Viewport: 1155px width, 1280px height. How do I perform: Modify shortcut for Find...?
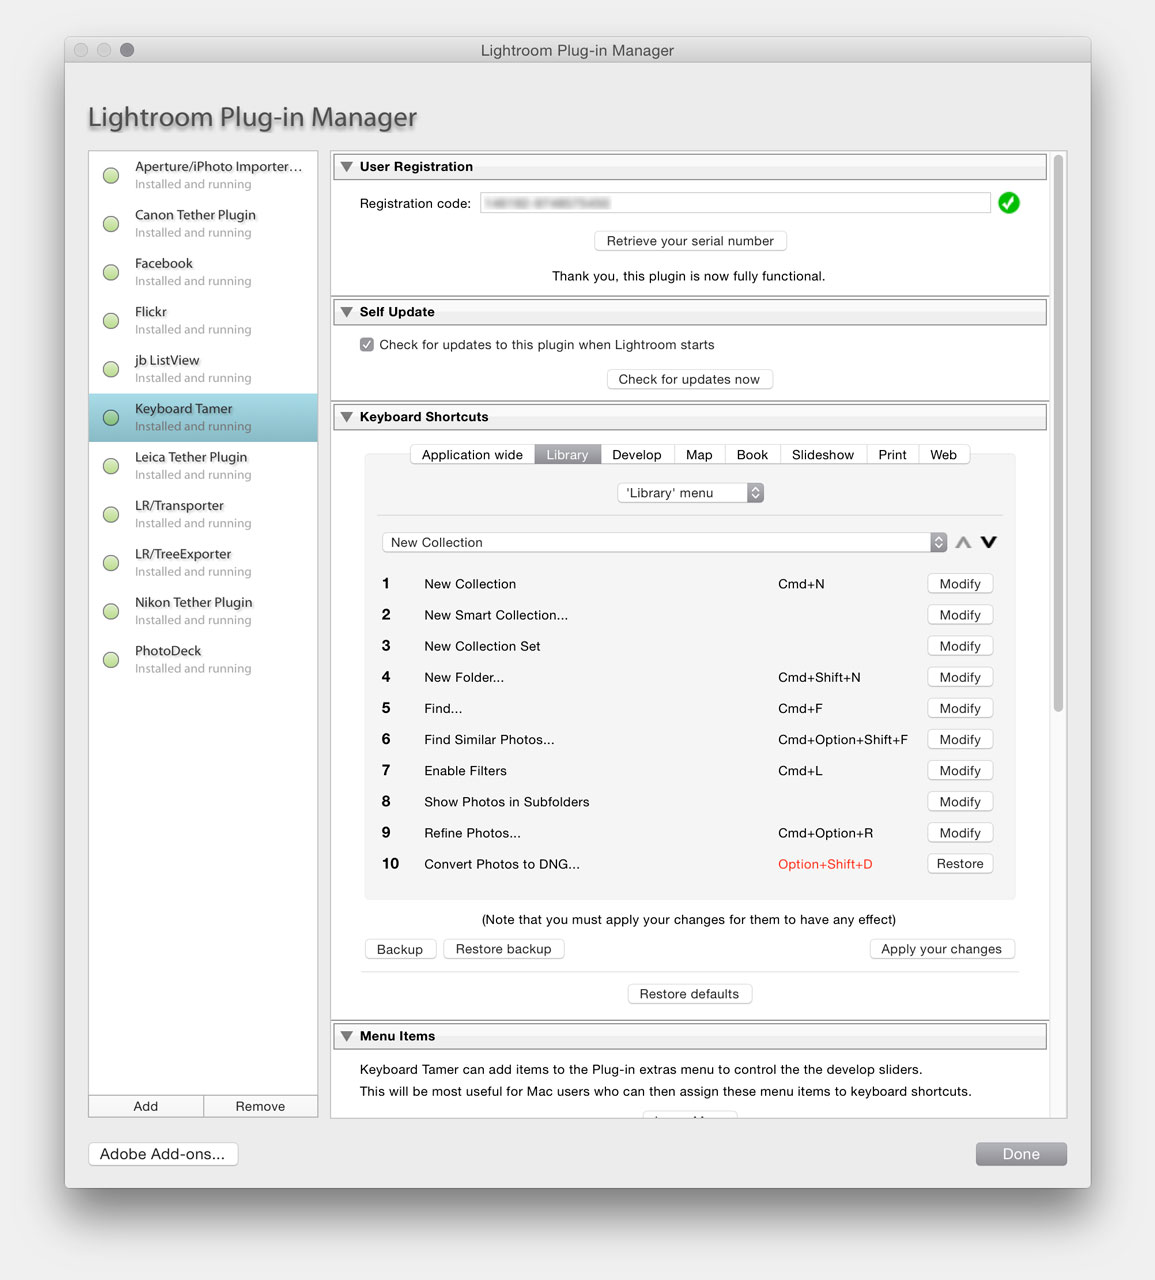(x=960, y=708)
